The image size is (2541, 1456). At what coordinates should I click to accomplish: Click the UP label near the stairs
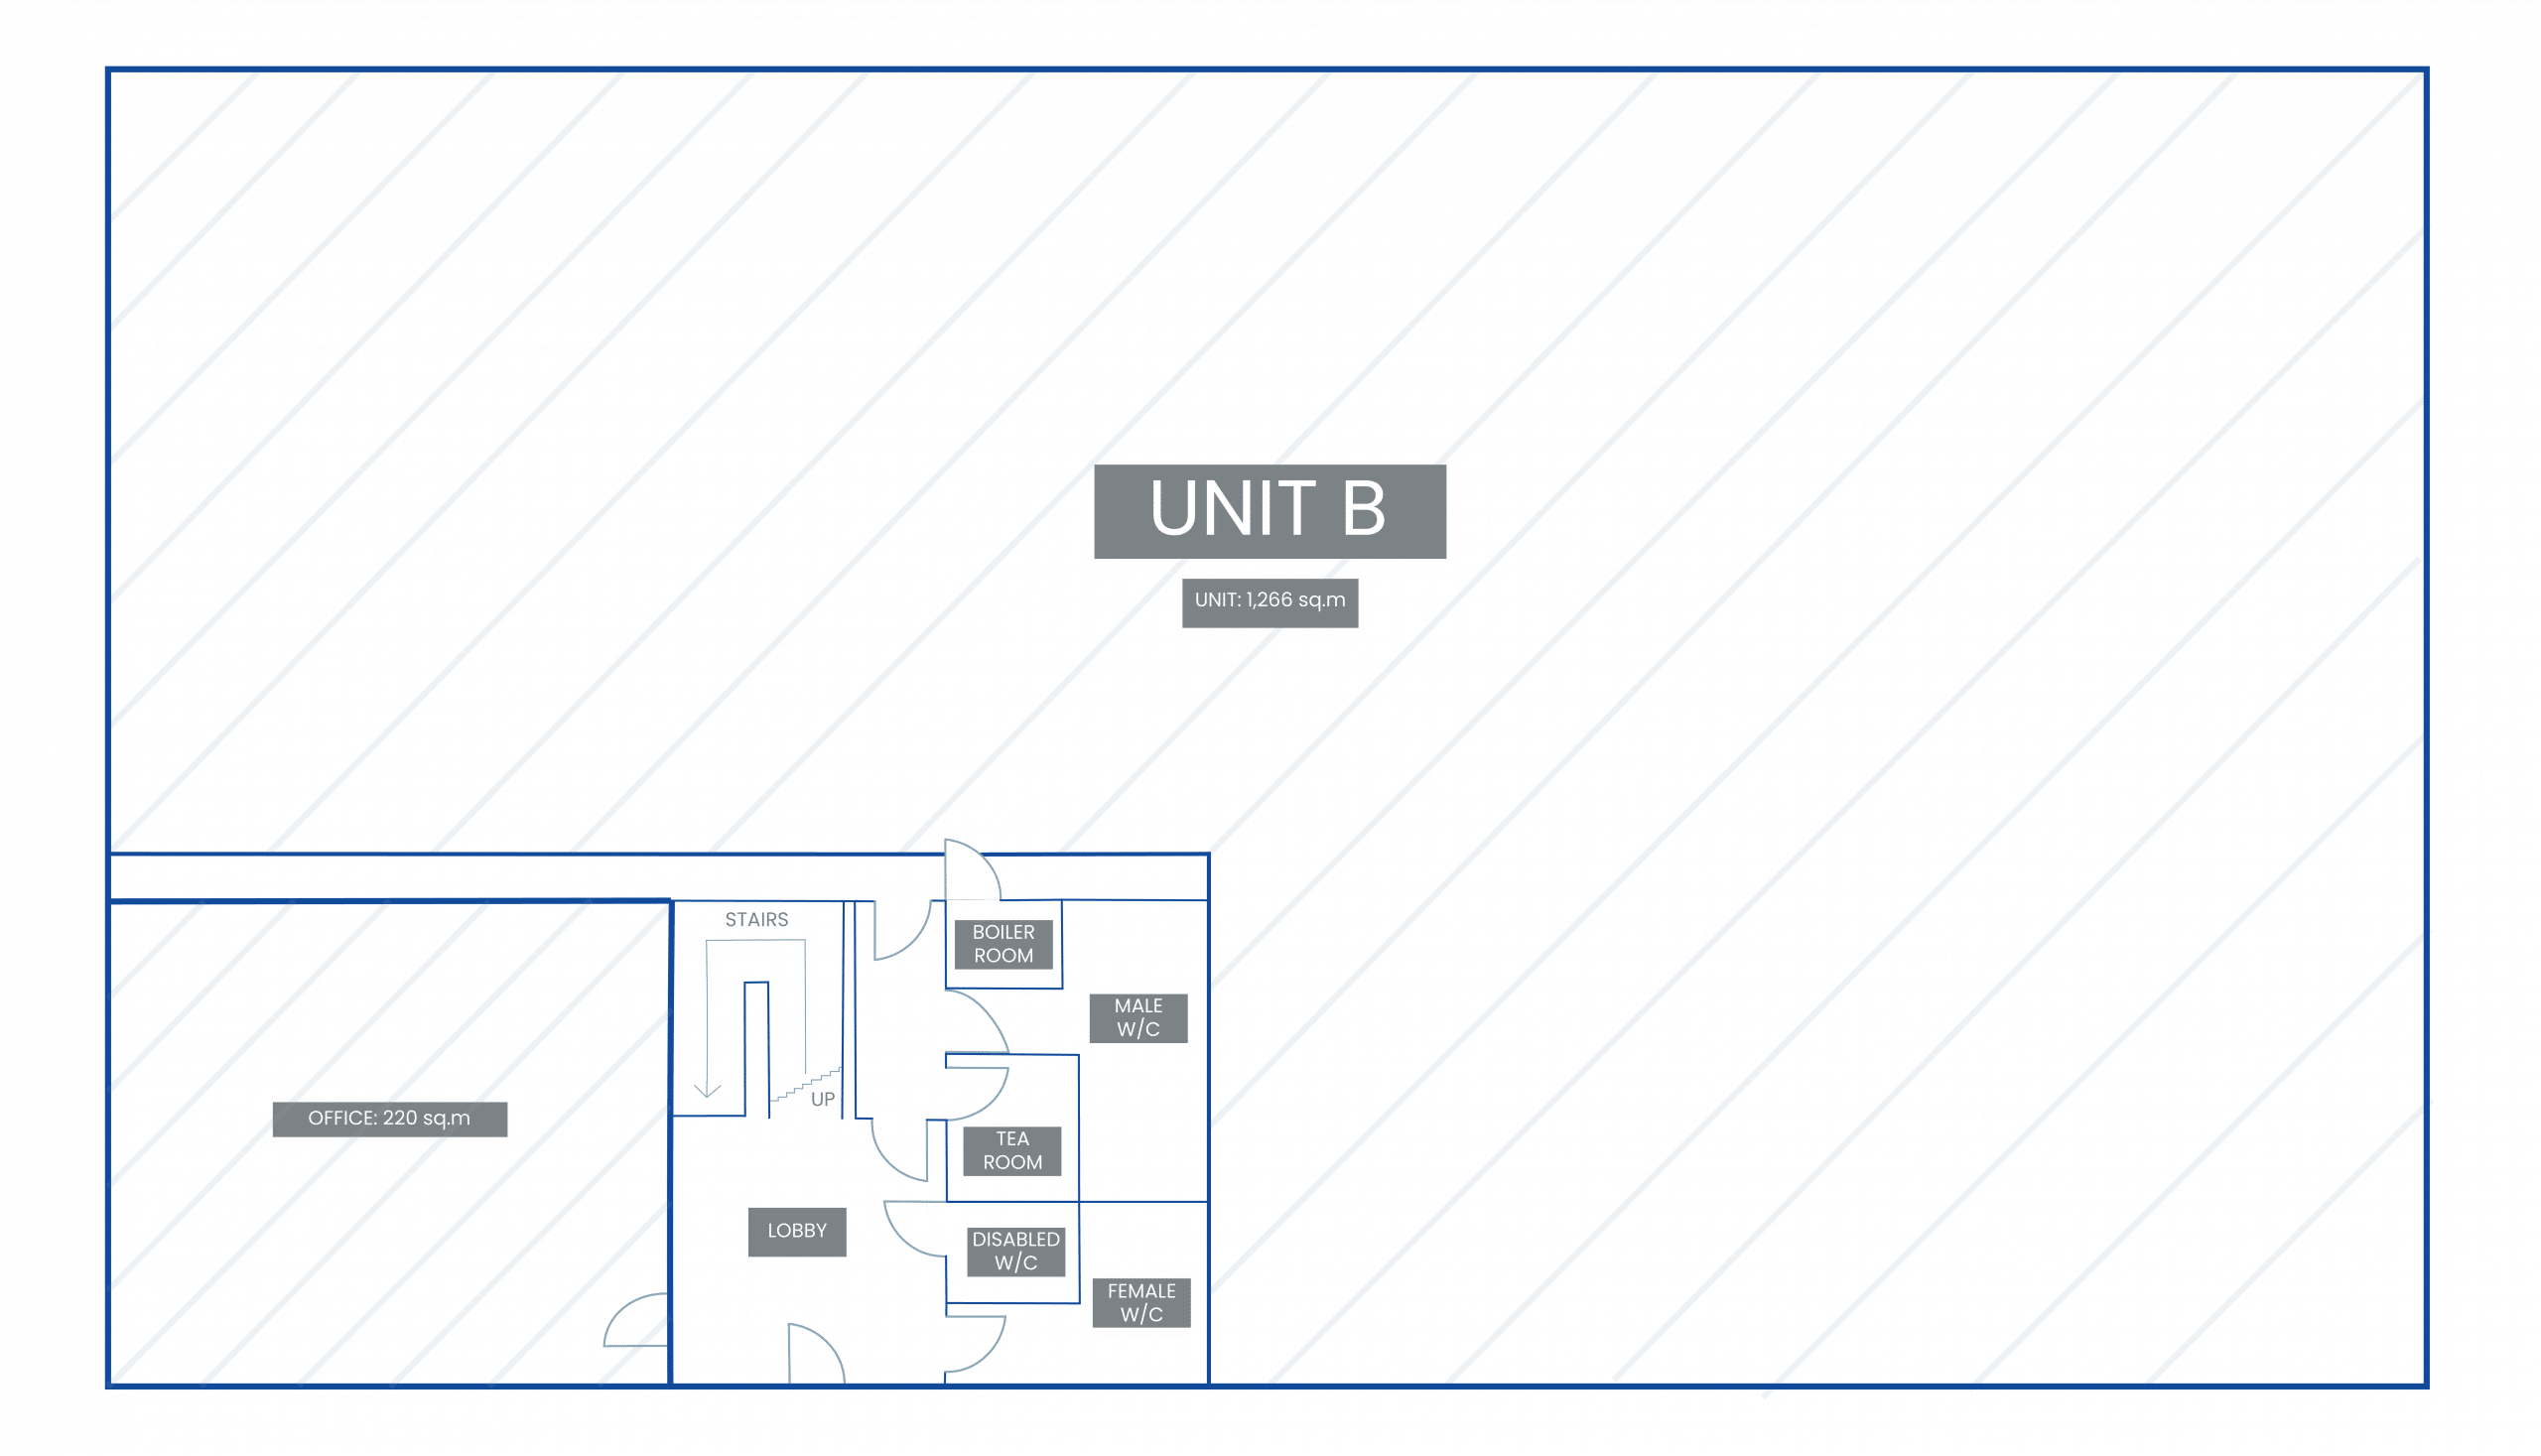pyautogui.click(x=823, y=1099)
